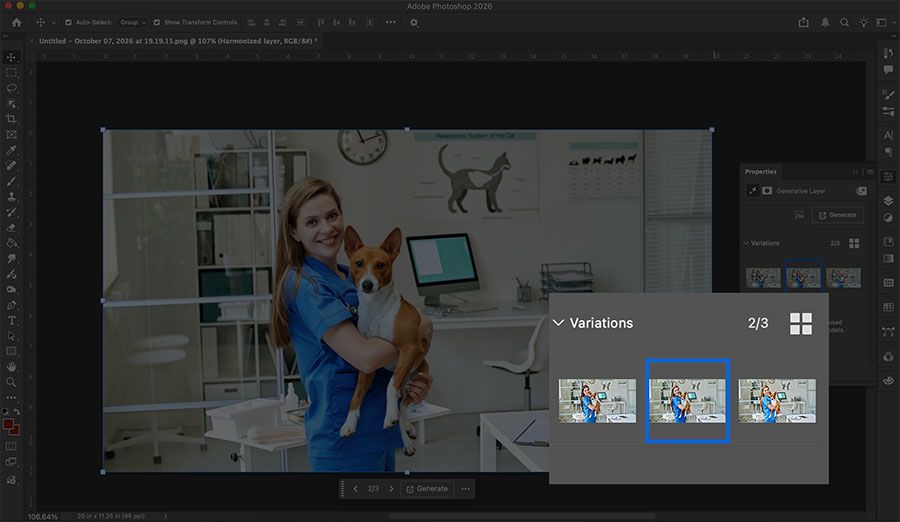This screenshot has height=522, width=900.
Task: Select the Crop tool
Action: coord(11,119)
